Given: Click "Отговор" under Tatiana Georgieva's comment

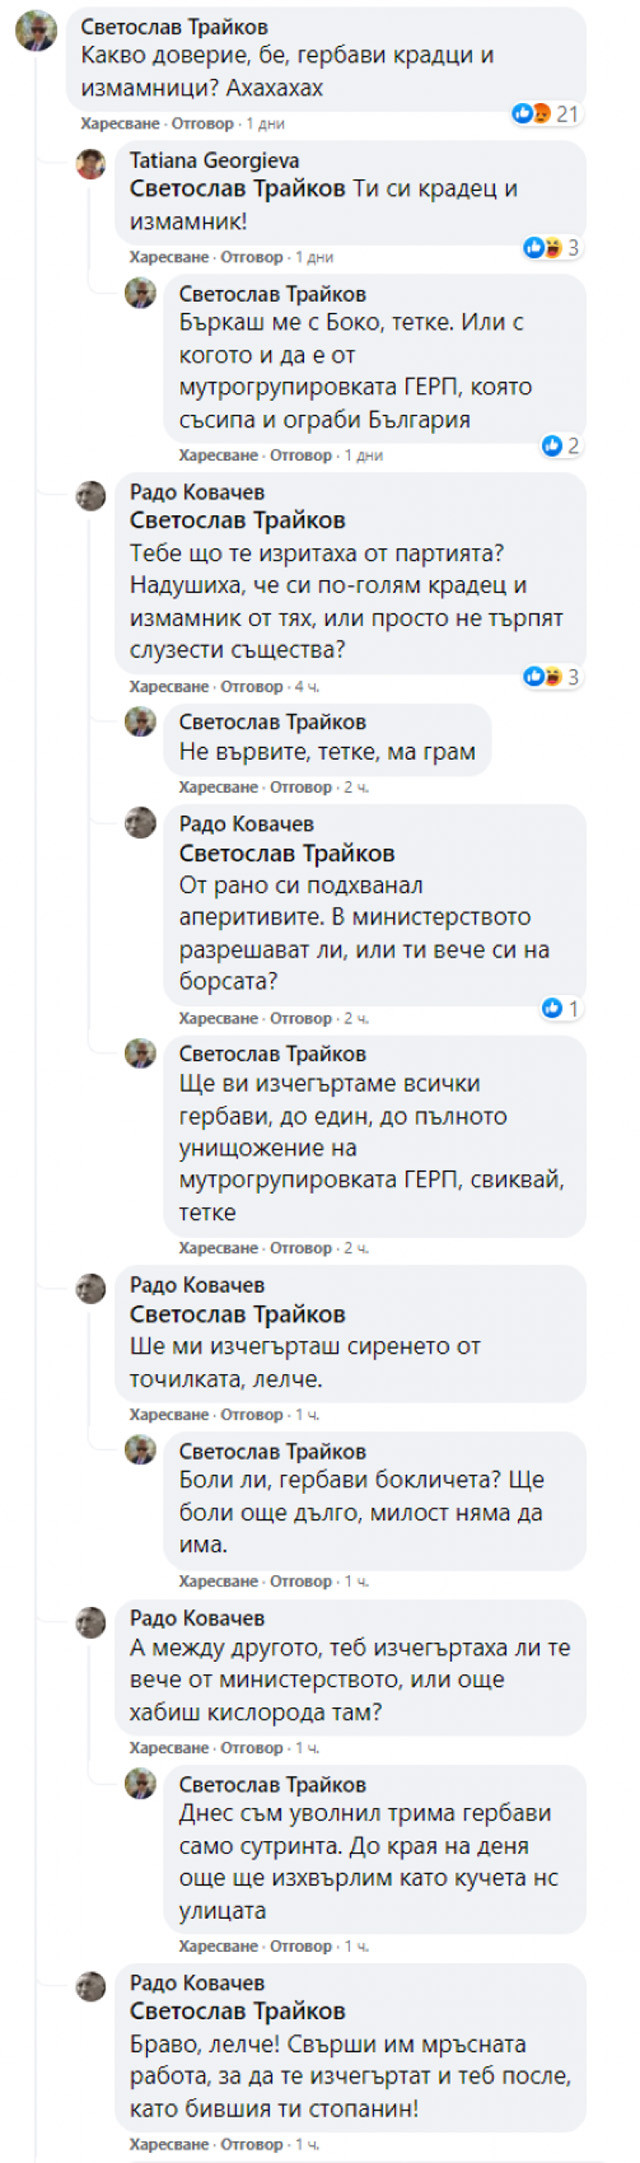Looking at the screenshot, I should pyautogui.click(x=251, y=257).
